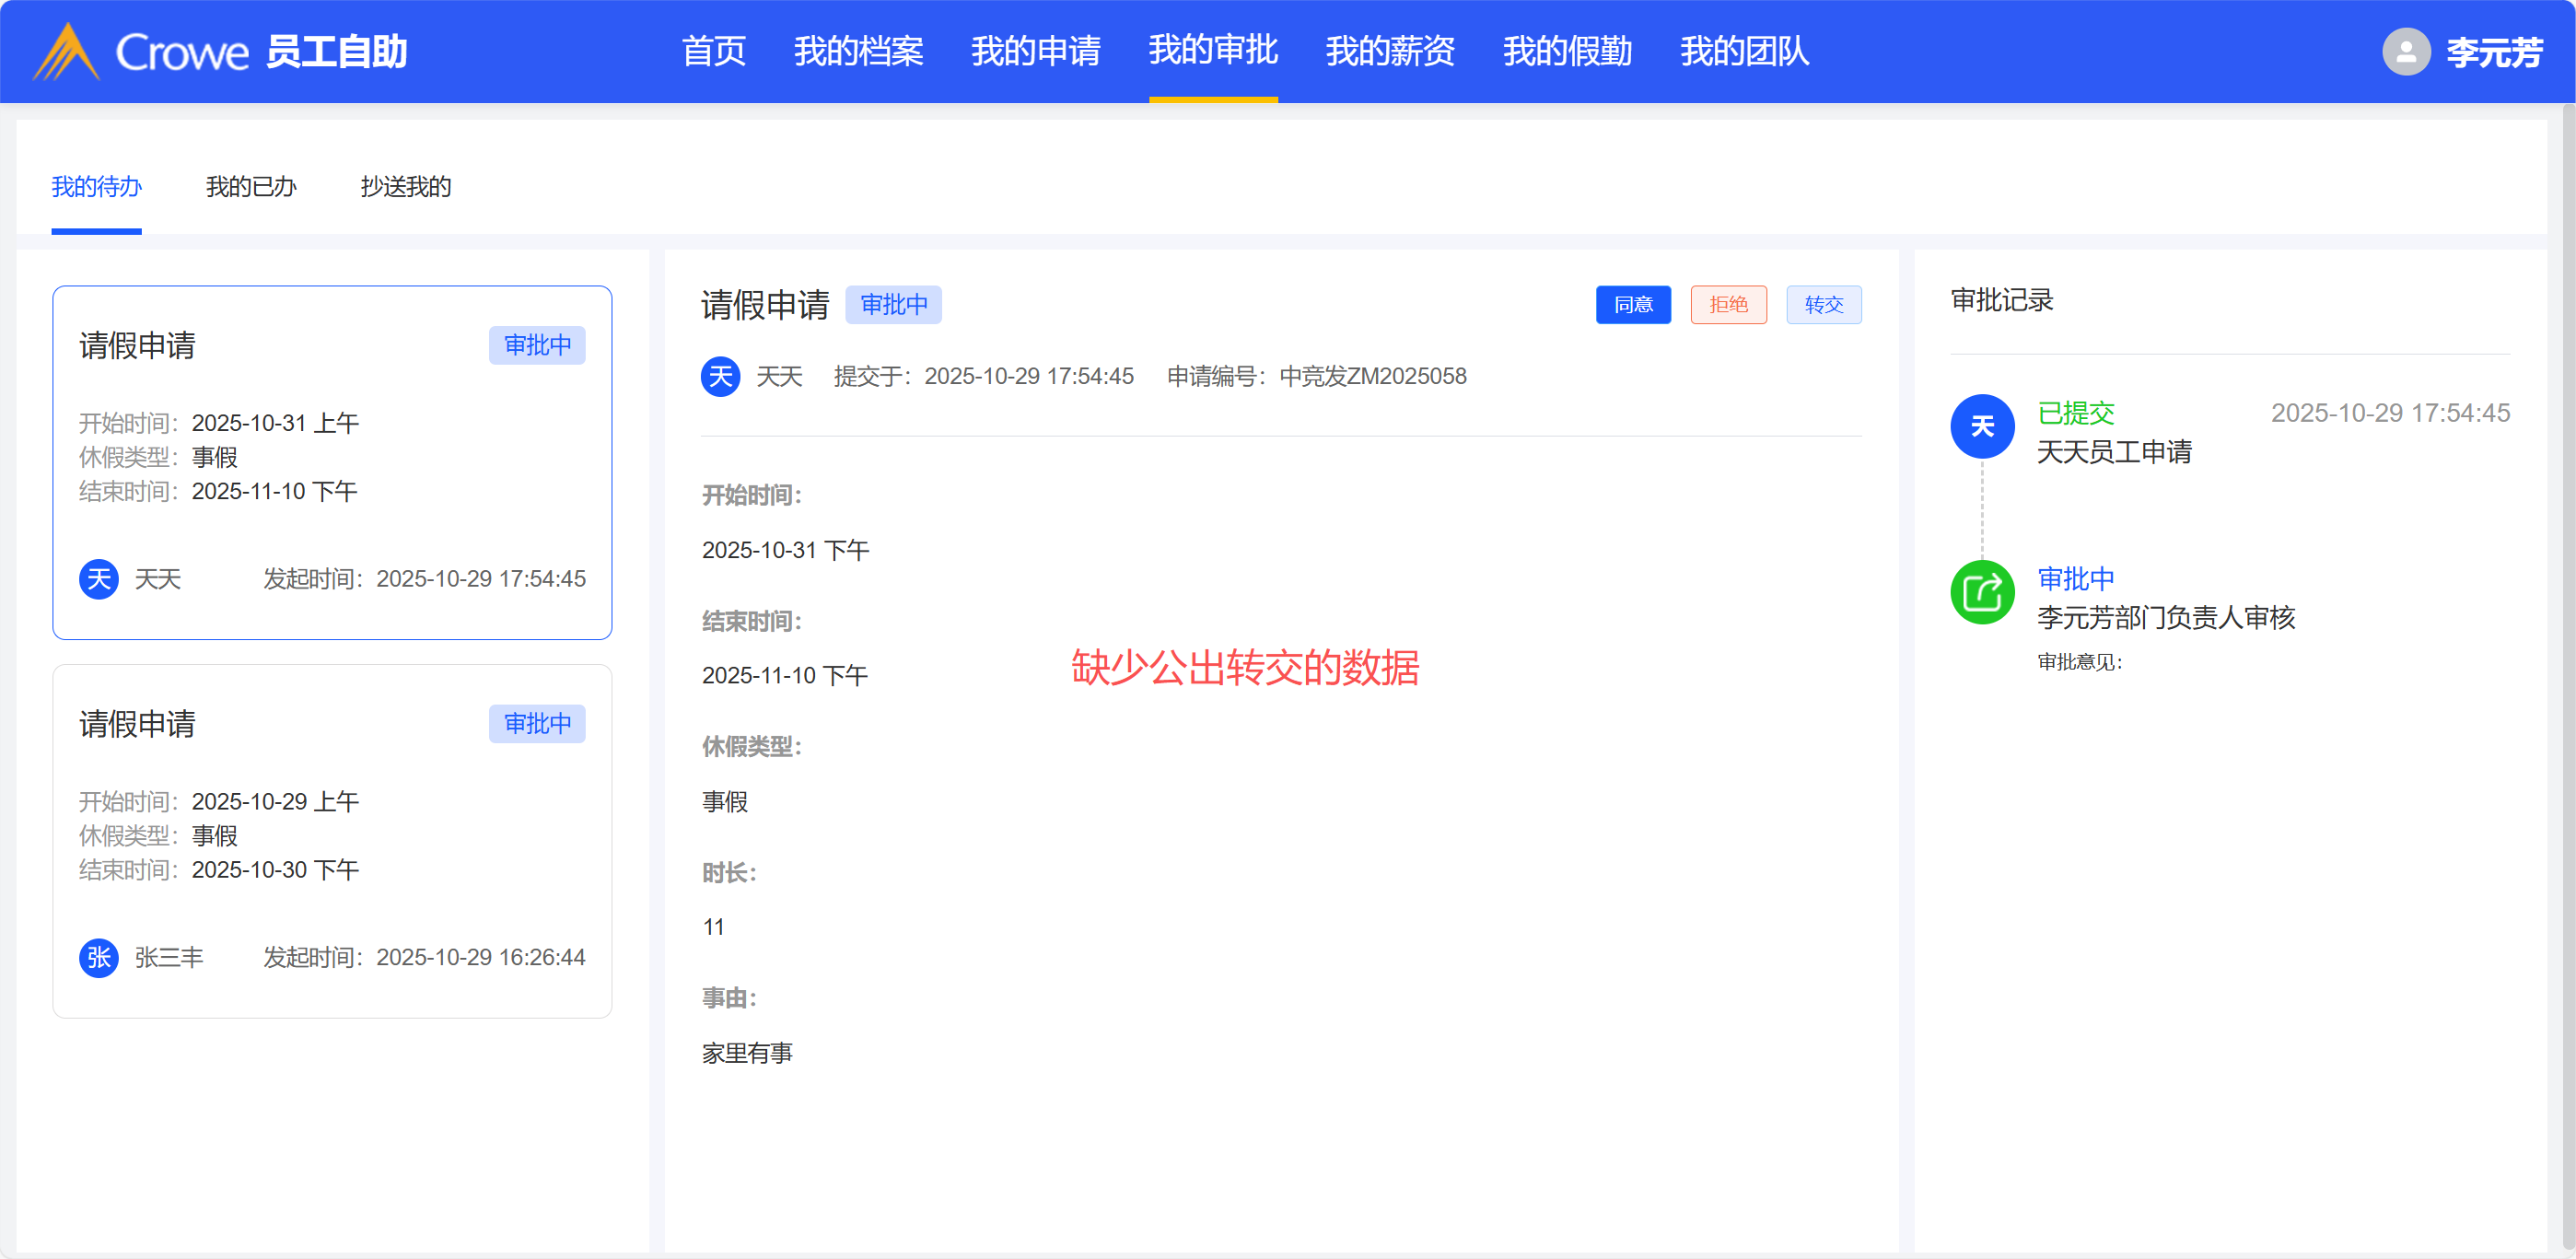Navigate to 我的假勤 page
This screenshot has height=1259, width=2576.
(x=1567, y=52)
